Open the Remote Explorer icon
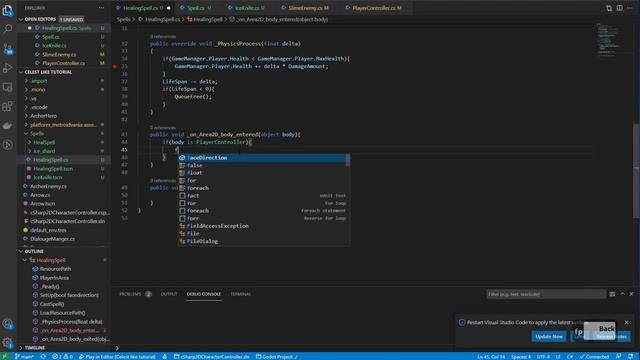 click(7, 87)
